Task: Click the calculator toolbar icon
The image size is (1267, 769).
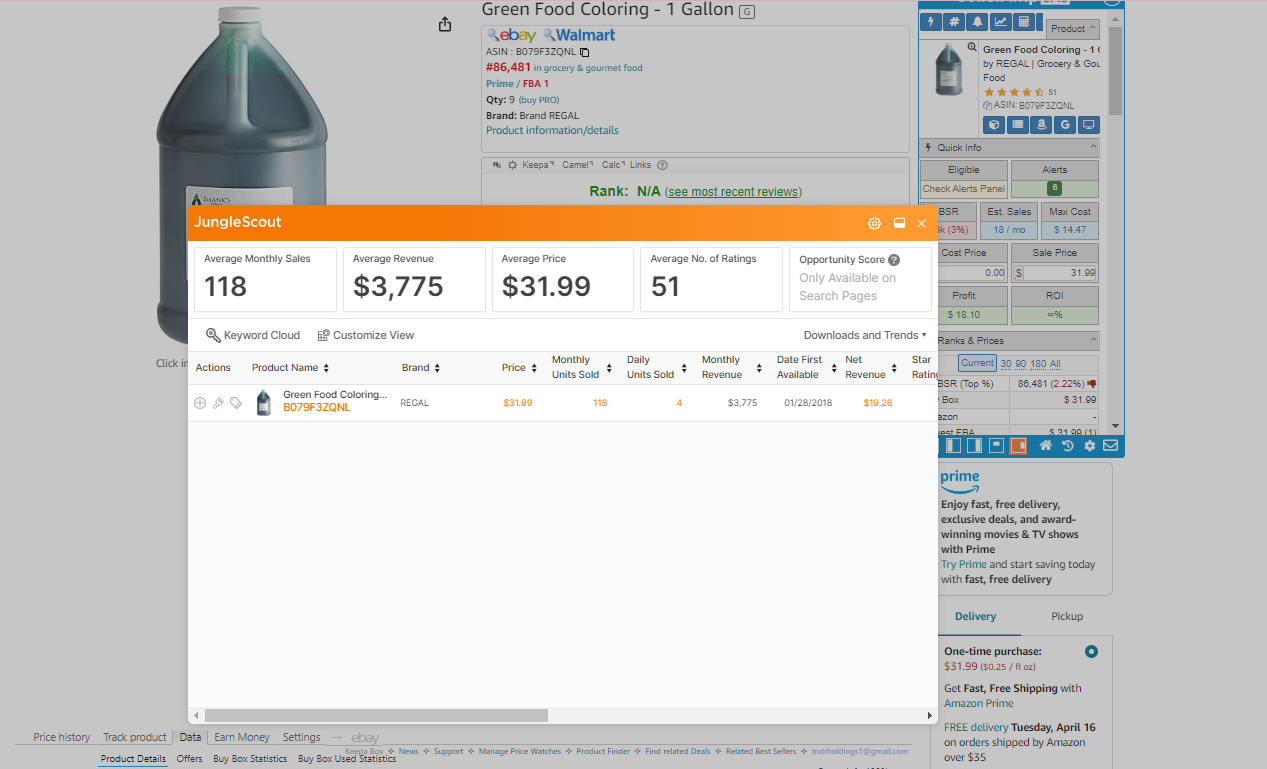Action: (1023, 23)
